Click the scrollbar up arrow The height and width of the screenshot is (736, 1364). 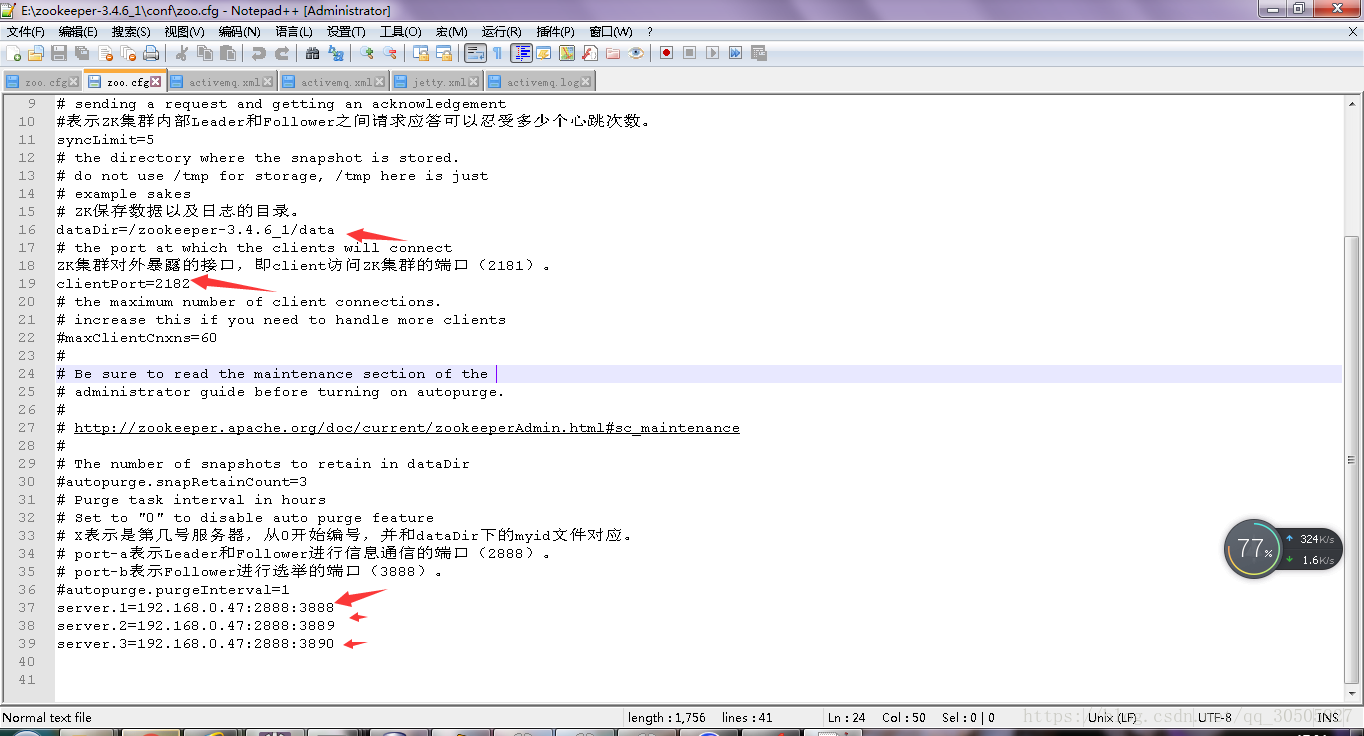(x=1352, y=104)
